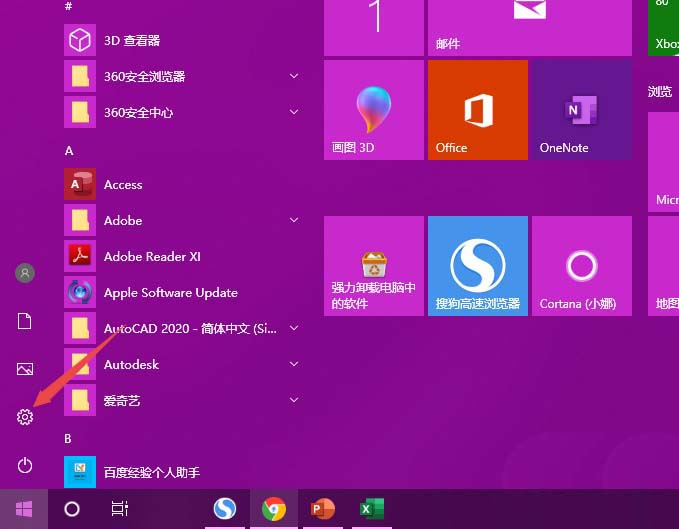Expand the Autodesk folder chevron
The height and width of the screenshot is (529, 679).
click(x=294, y=364)
